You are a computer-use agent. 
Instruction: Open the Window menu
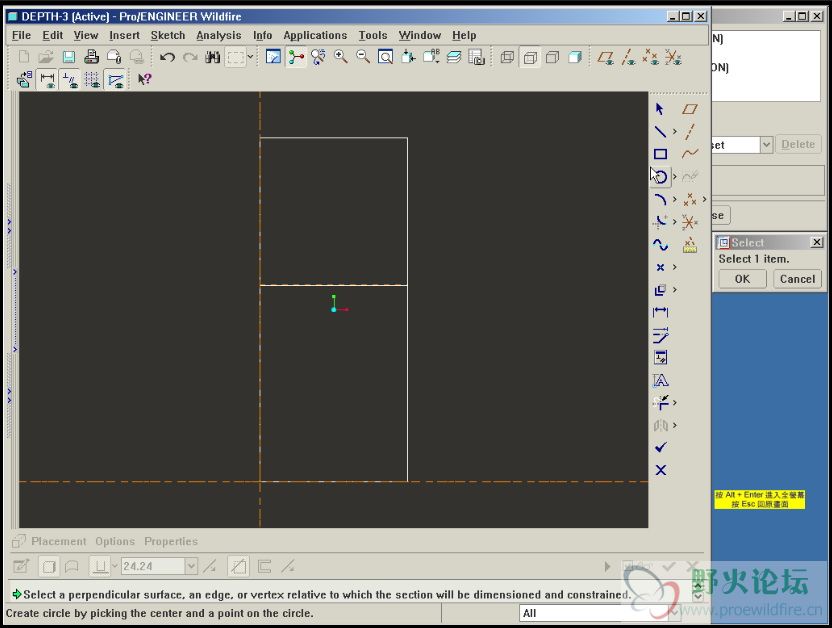pyautogui.click(x=420, y=36)
